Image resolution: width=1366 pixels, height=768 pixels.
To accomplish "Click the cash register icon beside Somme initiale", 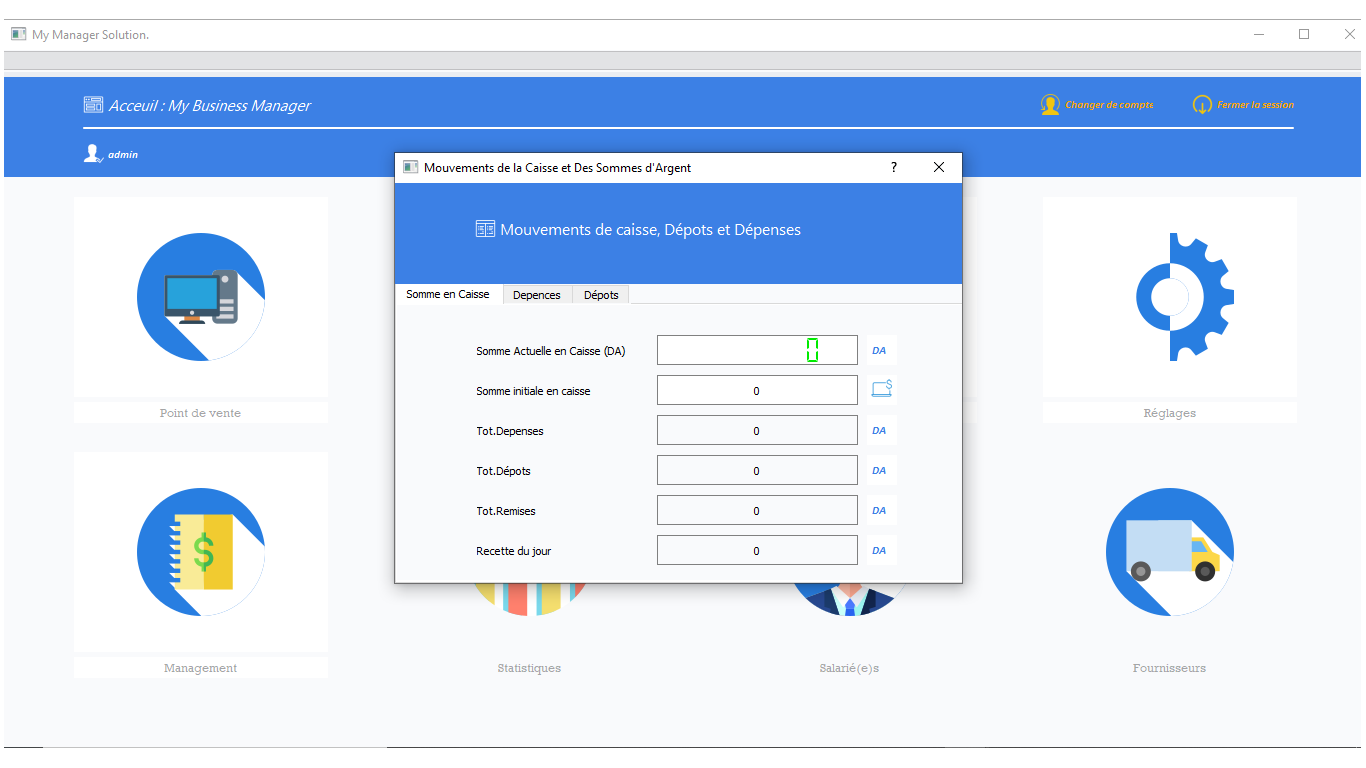I will 881,390.
